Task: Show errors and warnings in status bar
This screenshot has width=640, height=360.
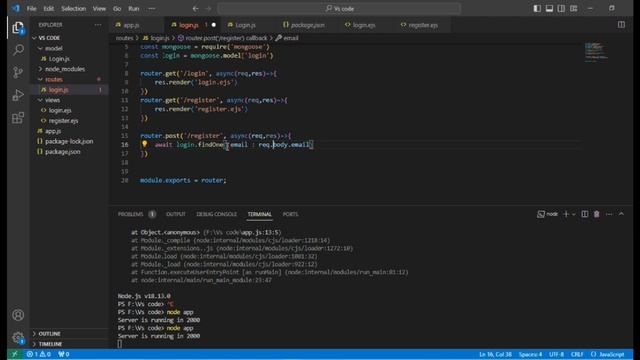Action: [39, 354]
